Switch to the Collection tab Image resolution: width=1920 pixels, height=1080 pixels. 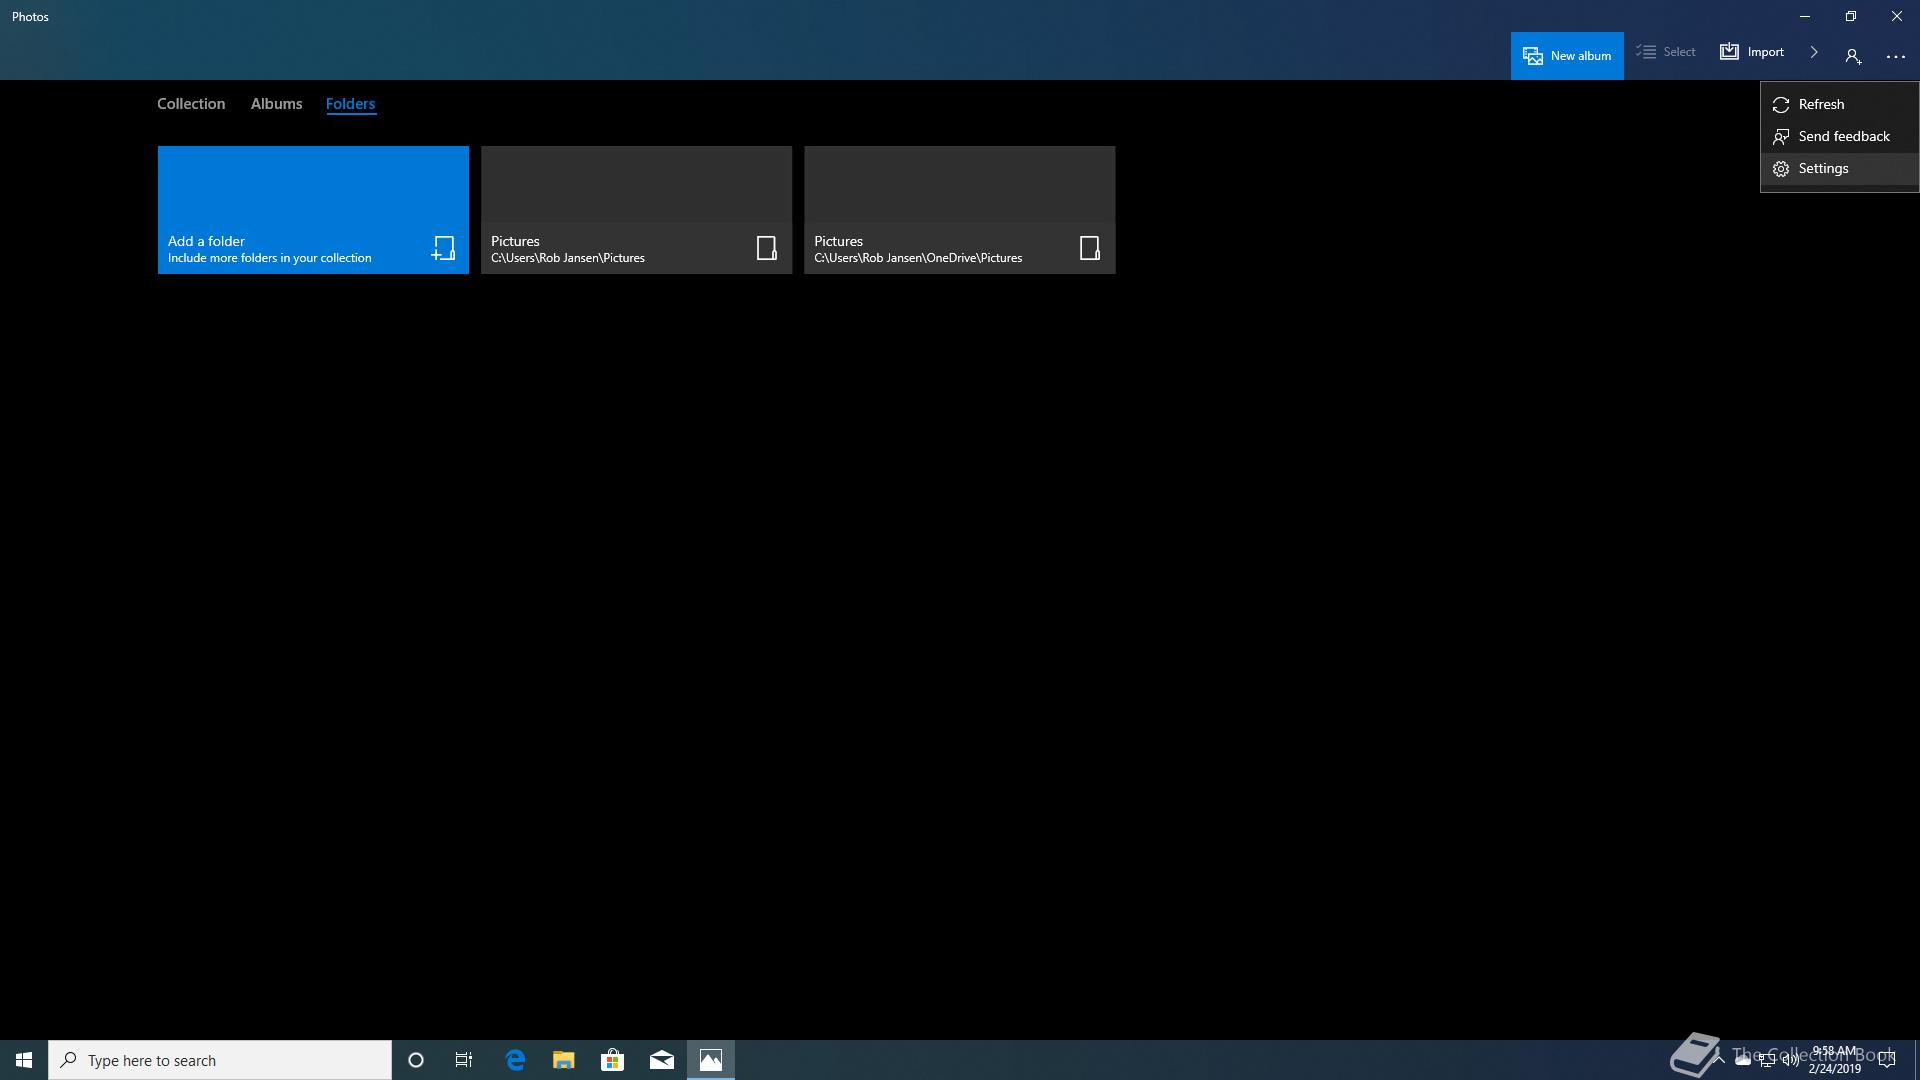[191, 104]
